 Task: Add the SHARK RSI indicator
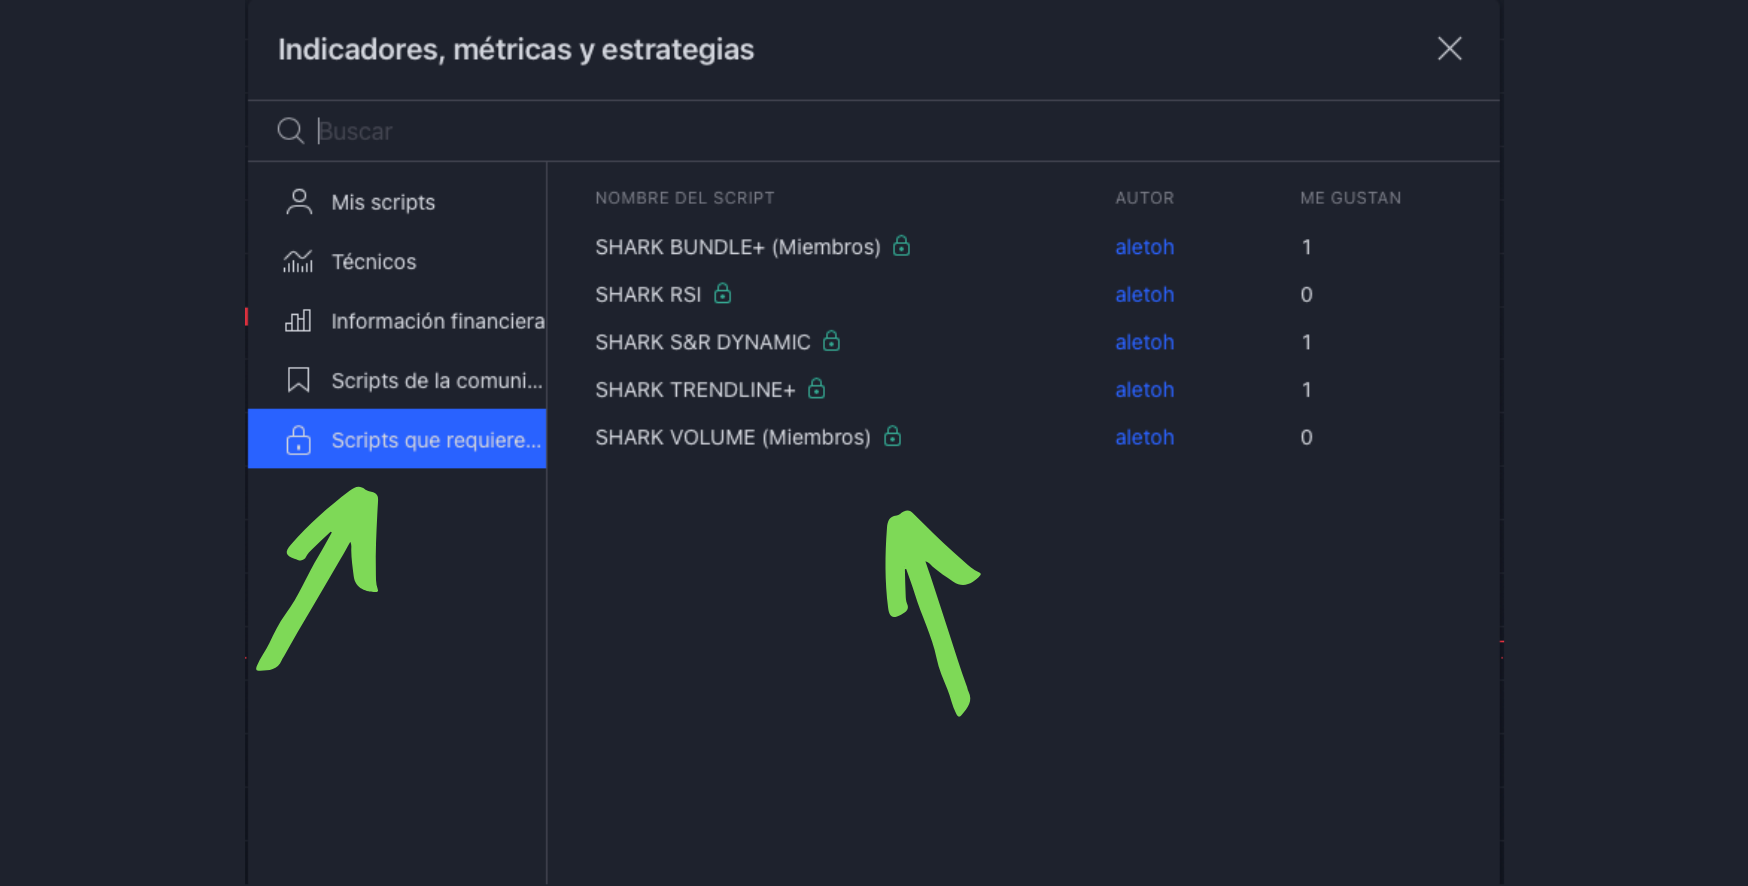pyautogui.click(x=648, y=295)
